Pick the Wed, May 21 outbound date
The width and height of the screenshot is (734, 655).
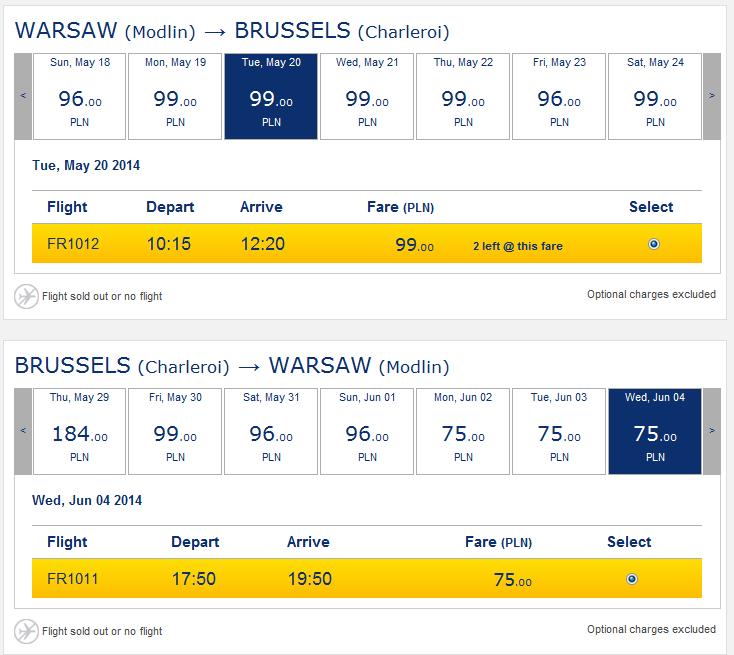click(367, 96)
